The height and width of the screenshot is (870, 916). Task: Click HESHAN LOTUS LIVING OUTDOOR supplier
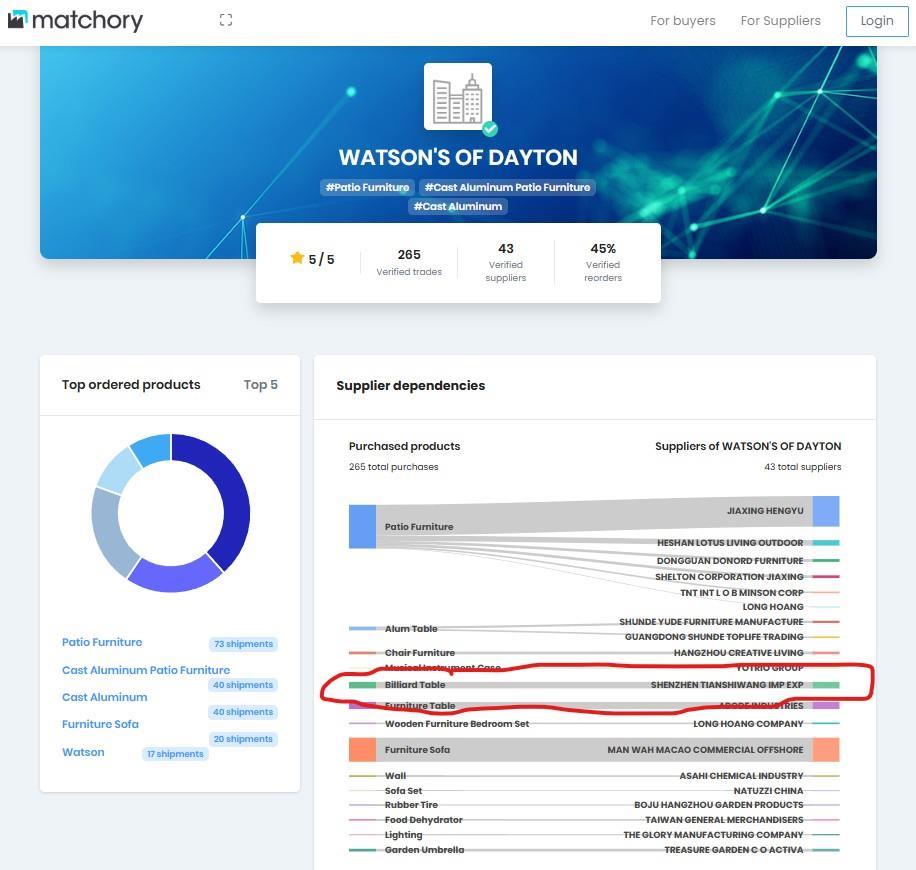click(730, 543)
